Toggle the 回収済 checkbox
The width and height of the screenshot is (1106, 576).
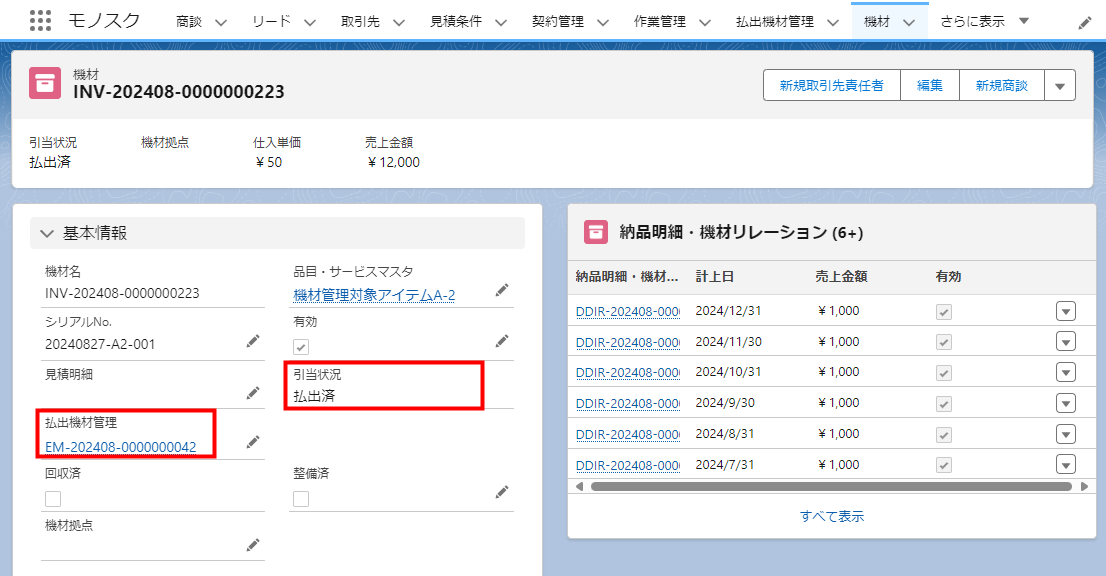point(53,498)
